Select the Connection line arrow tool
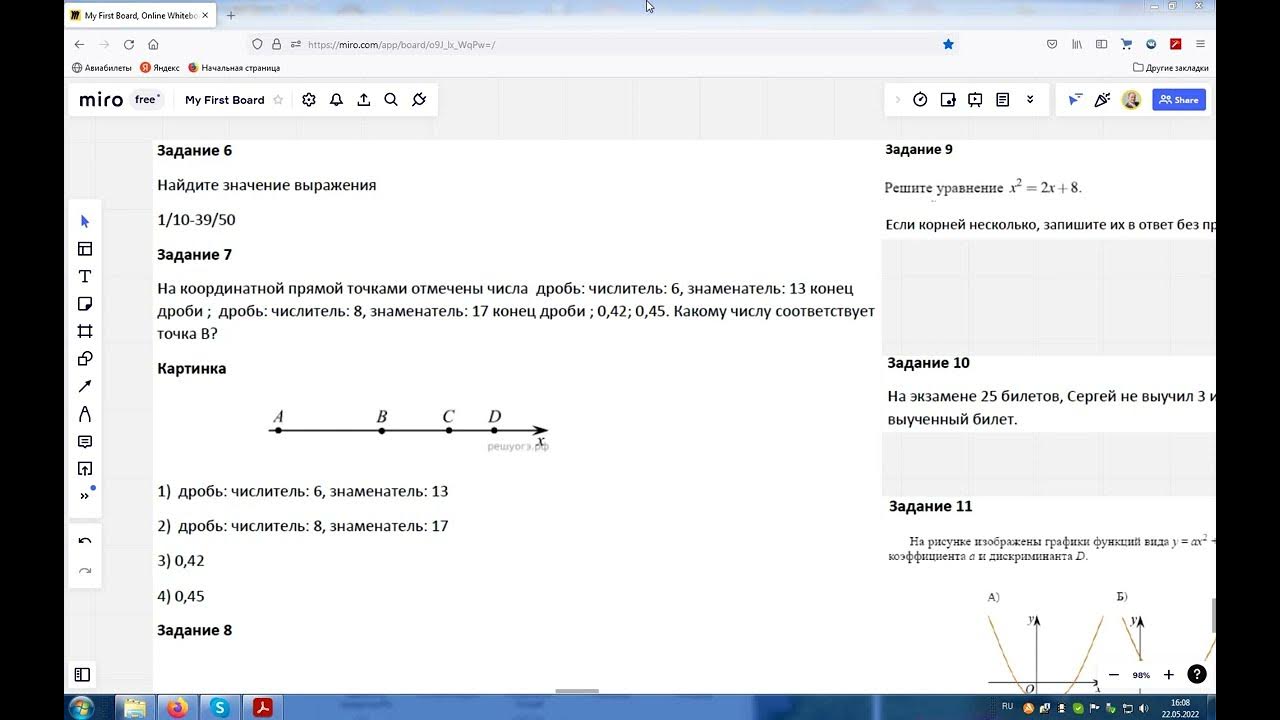 coord(85,386)
